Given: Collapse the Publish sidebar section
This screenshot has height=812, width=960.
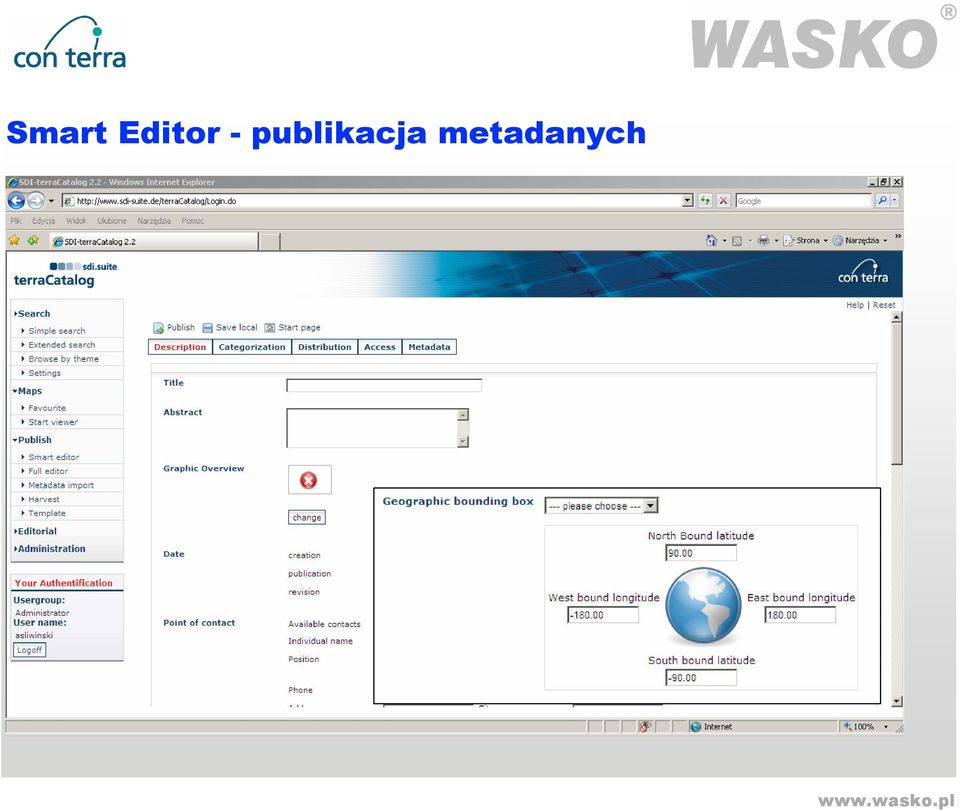Looking at the screenshot, I should 32,440.
